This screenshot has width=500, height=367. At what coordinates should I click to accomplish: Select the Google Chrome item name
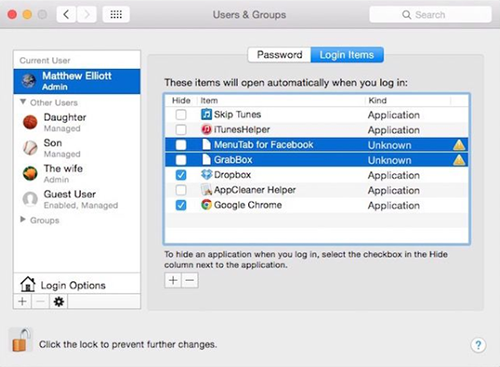248,205
